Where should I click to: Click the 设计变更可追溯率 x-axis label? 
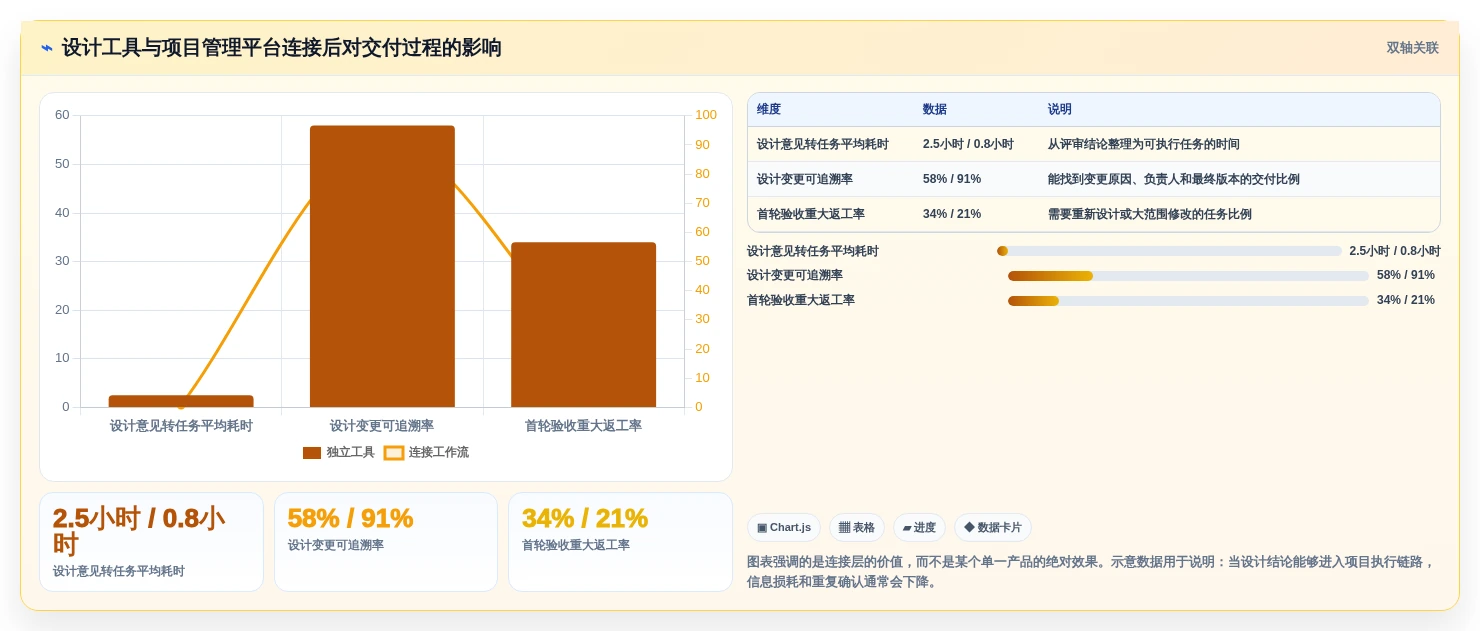[x=382, y=426]
